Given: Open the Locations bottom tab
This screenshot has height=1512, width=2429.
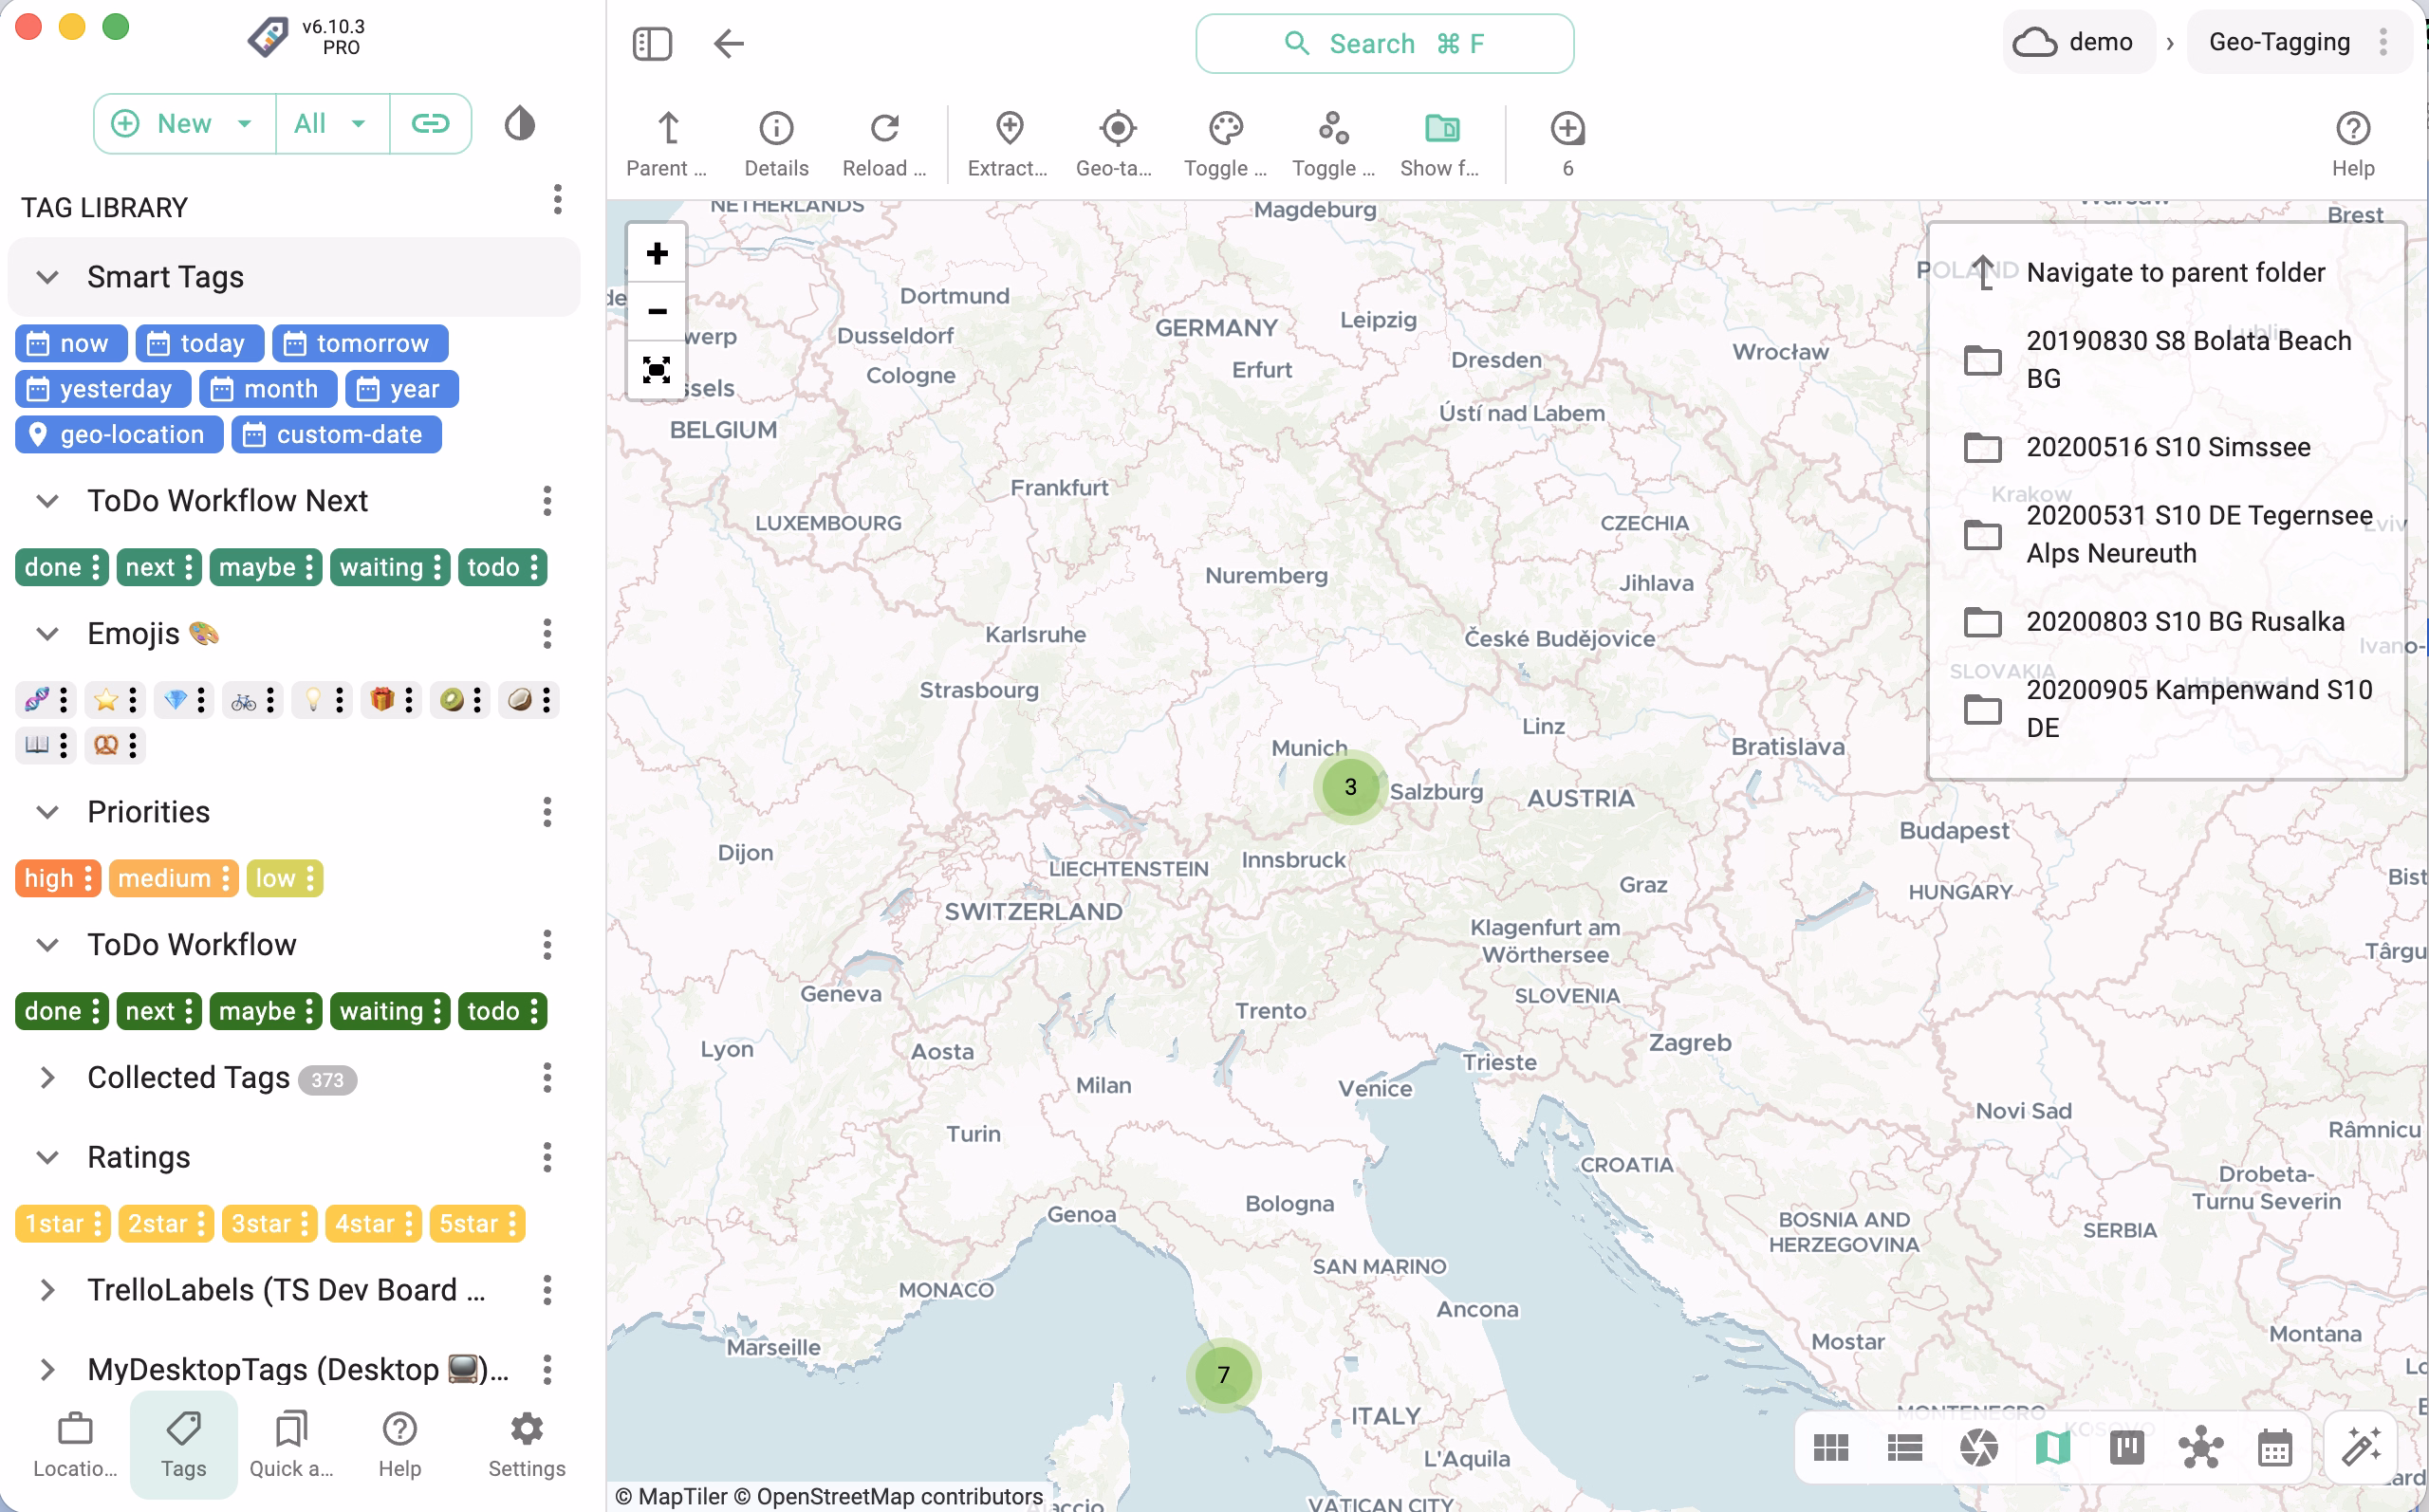Looking at the screenshot, I should [x=75, y=1445].
